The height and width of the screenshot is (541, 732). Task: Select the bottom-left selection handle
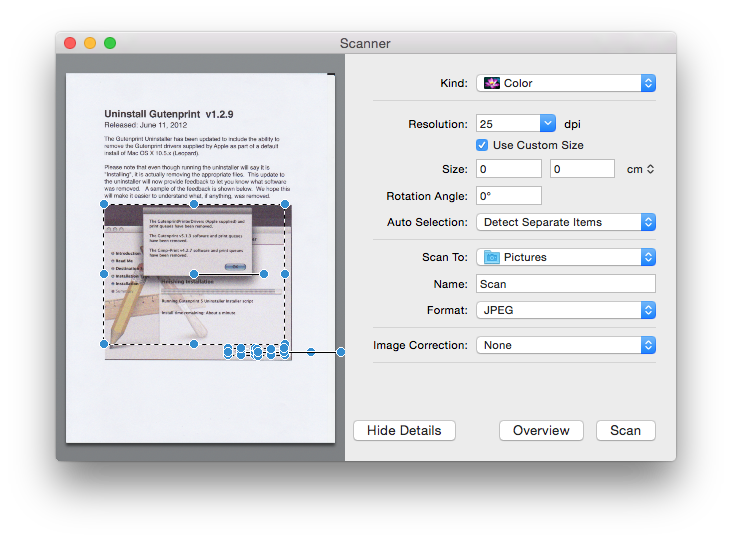104,344
